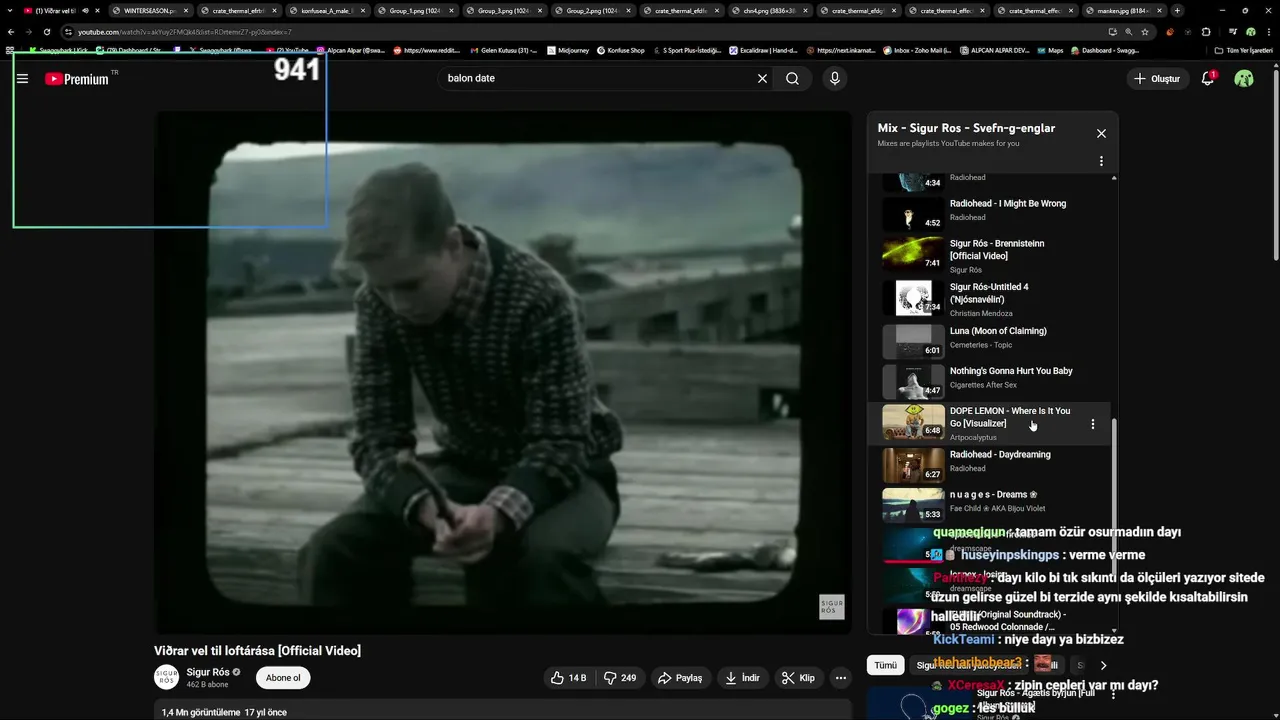Screen dimensions: 1280x720
Task: Dislike the video with thumbs down
Action: point(620,678)
